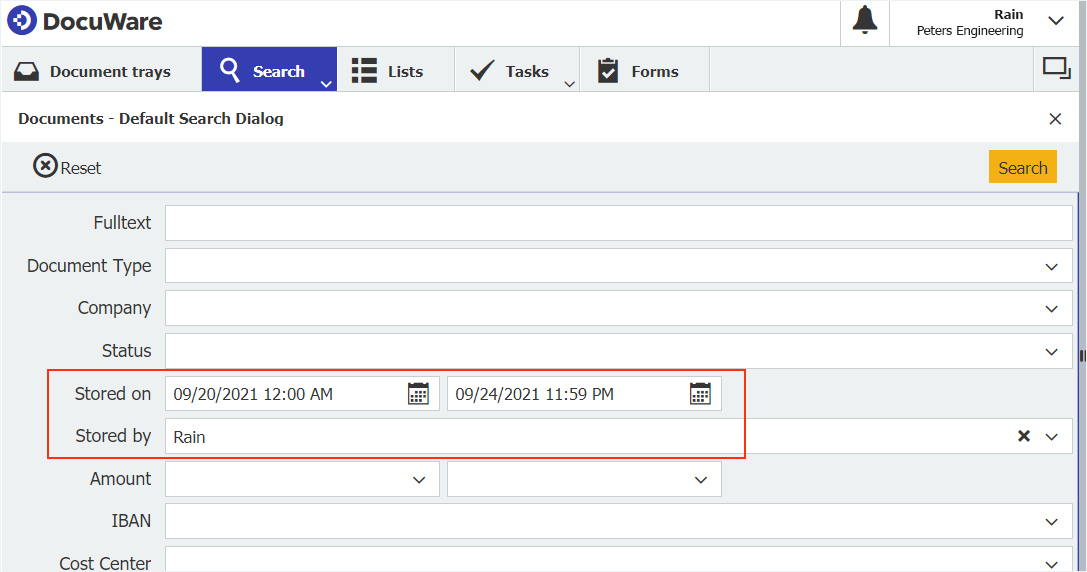Open calendar picker for Stored on end date

click(x=700, y=394)
